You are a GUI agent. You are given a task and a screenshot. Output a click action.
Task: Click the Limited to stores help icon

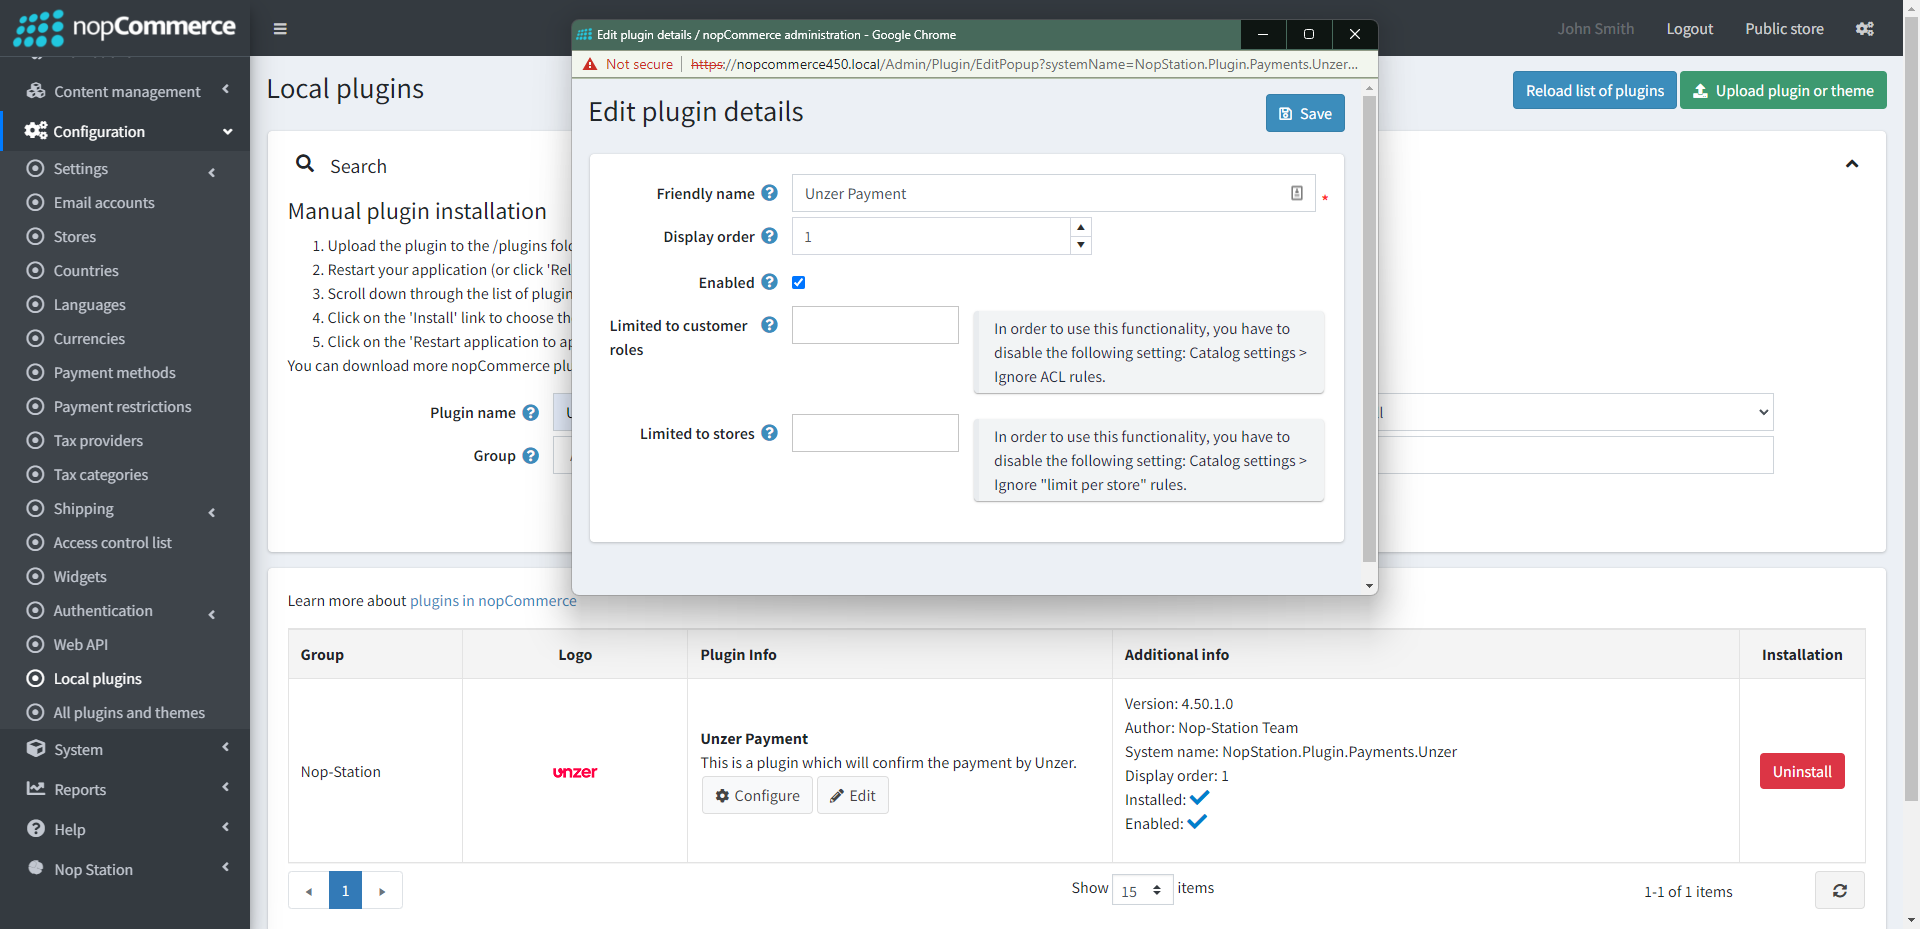769,433
